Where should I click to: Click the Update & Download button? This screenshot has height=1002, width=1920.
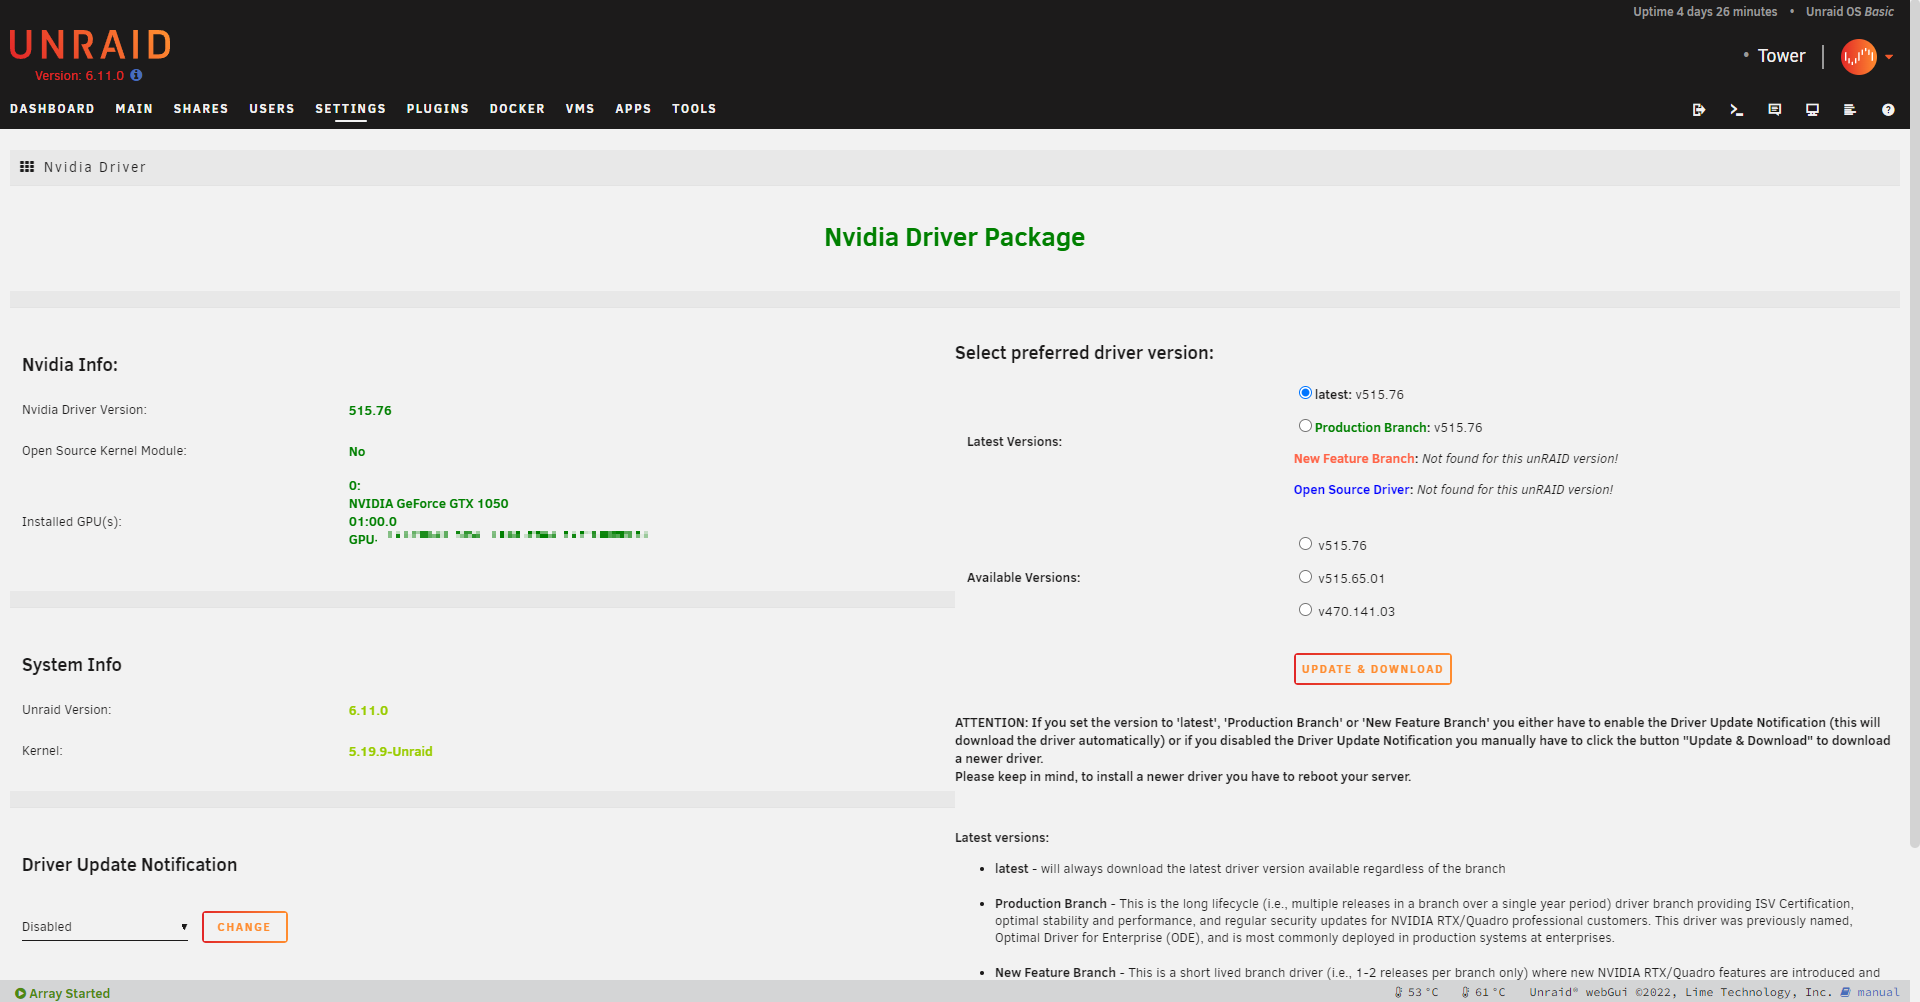(1372, 669)
